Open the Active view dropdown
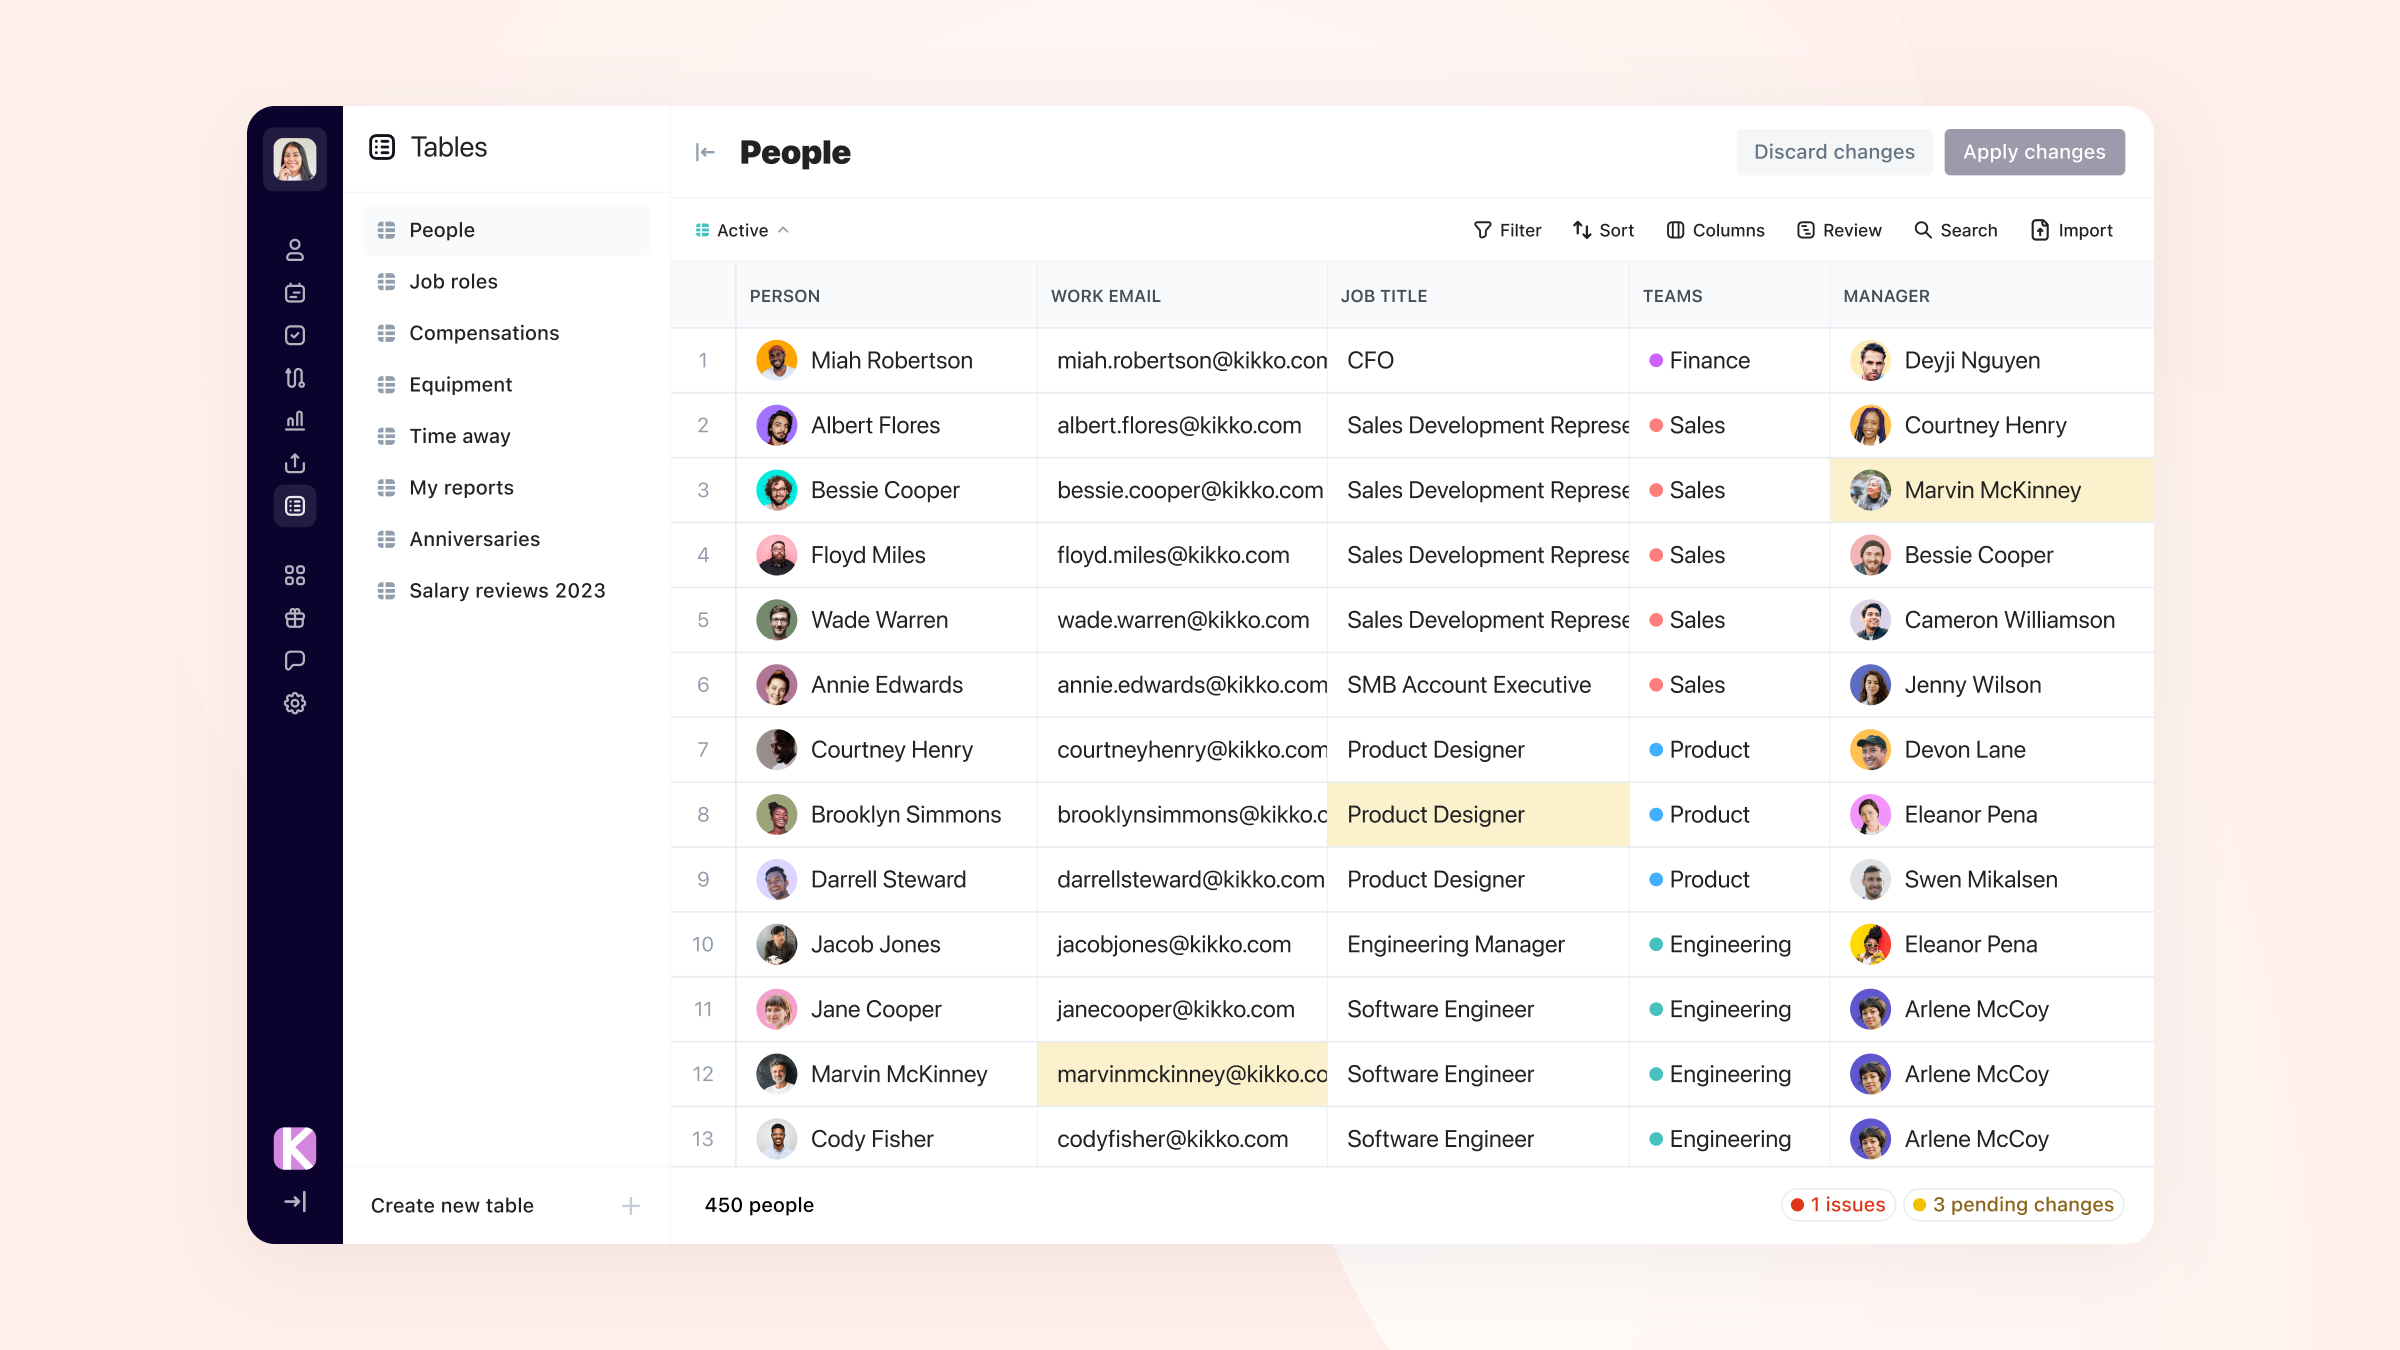The image size is (2400, 1350). point(742,230)
